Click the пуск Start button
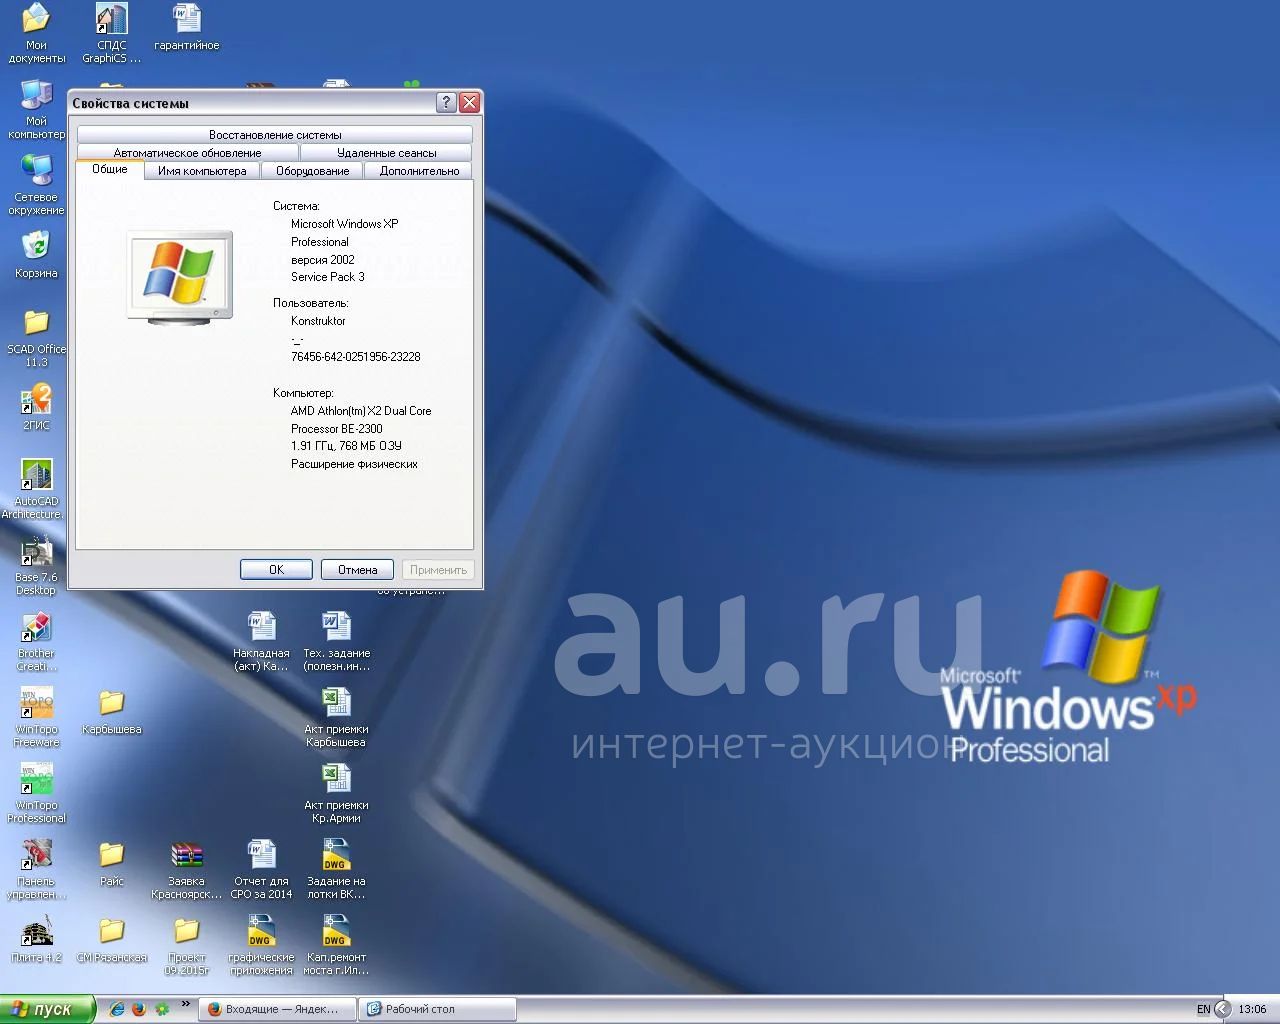Screen dimensions: 1280x1024 (48, 1009)
